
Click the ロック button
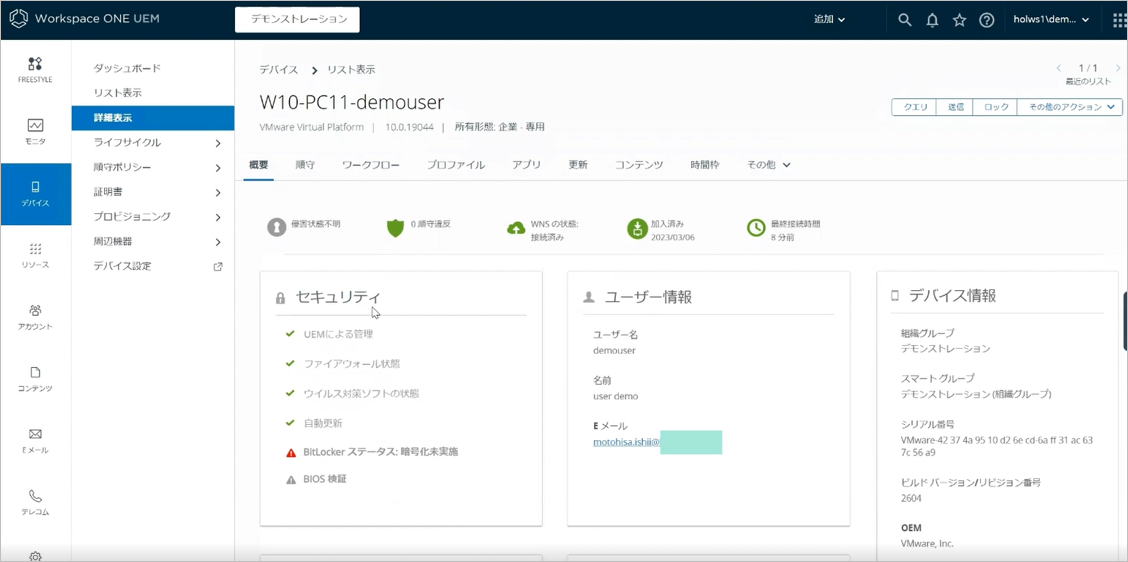pos(996,107)
